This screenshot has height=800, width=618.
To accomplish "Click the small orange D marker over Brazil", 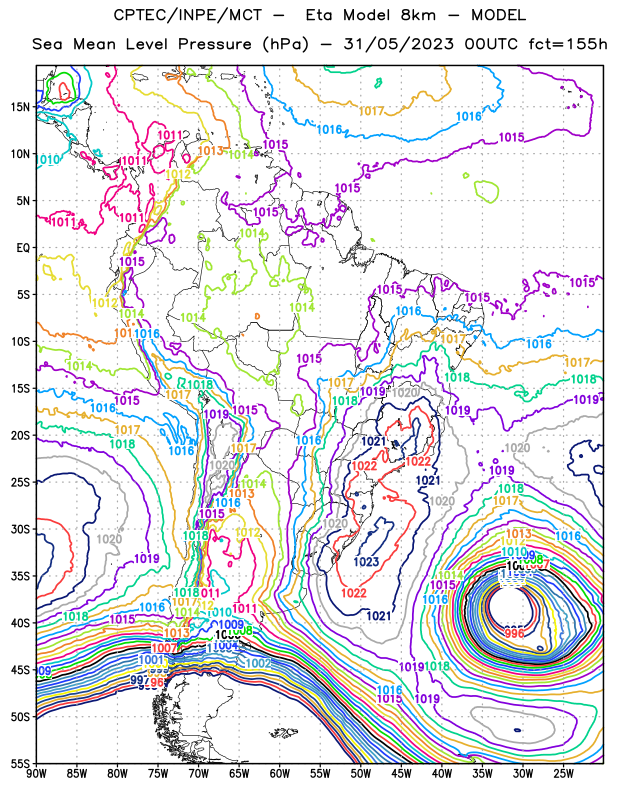I will [257, 317].
